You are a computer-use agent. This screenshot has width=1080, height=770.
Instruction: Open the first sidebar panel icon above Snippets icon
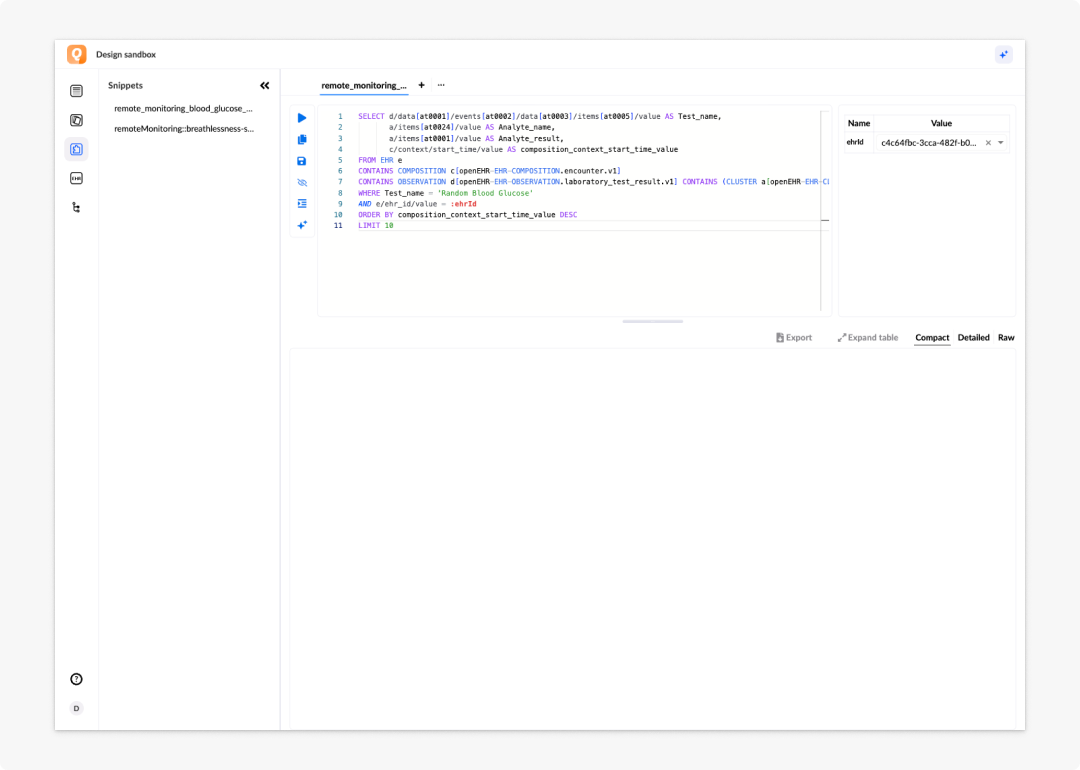tap(76, 91)
